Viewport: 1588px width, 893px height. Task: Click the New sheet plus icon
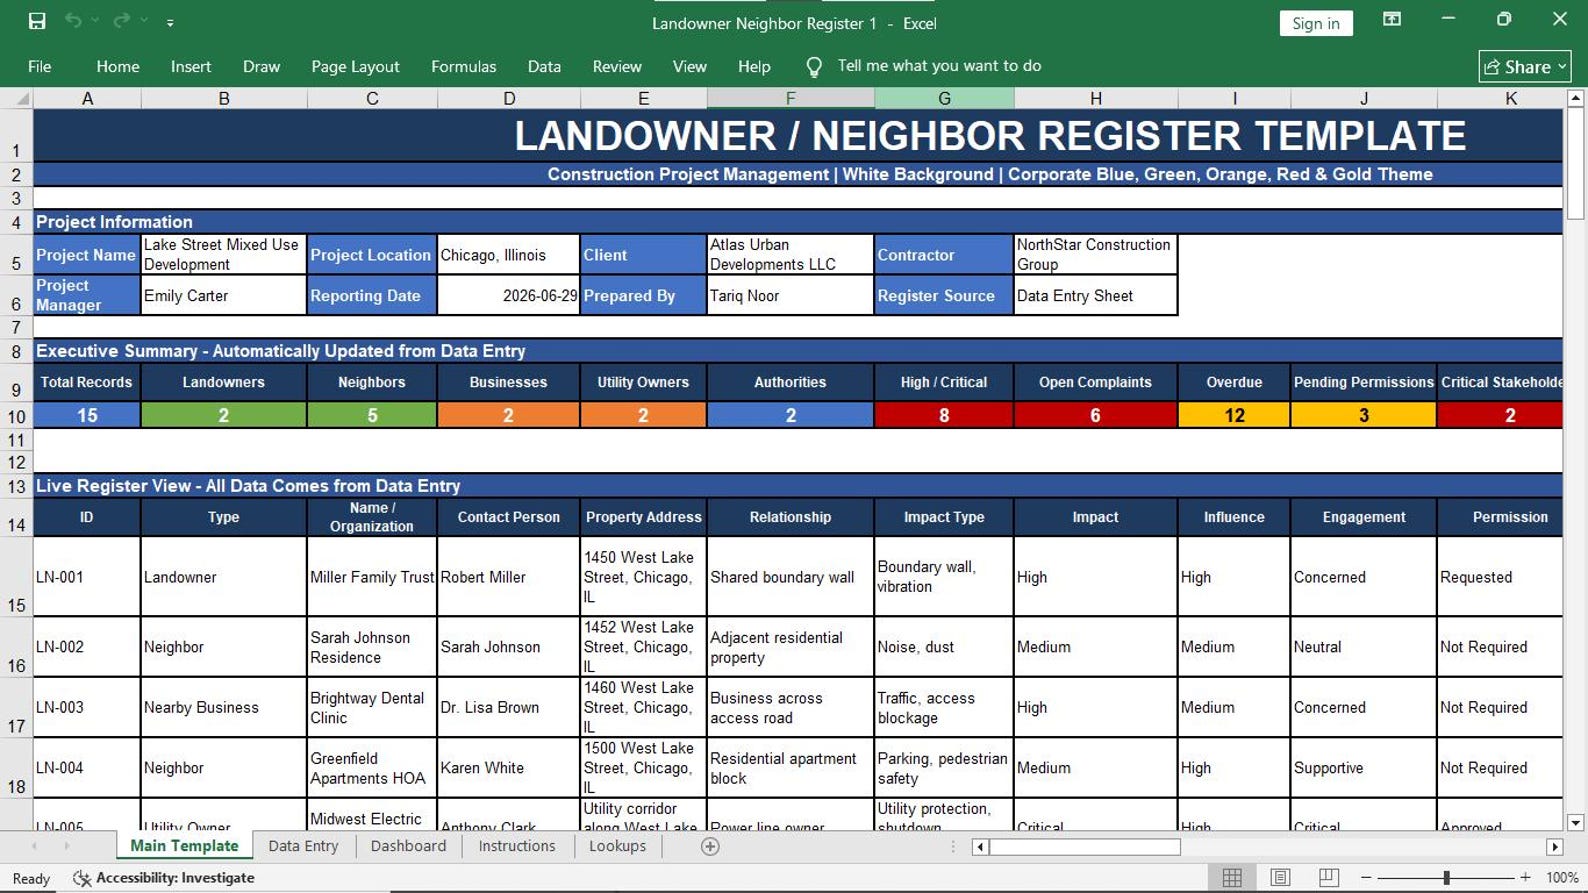coord(710,847)
